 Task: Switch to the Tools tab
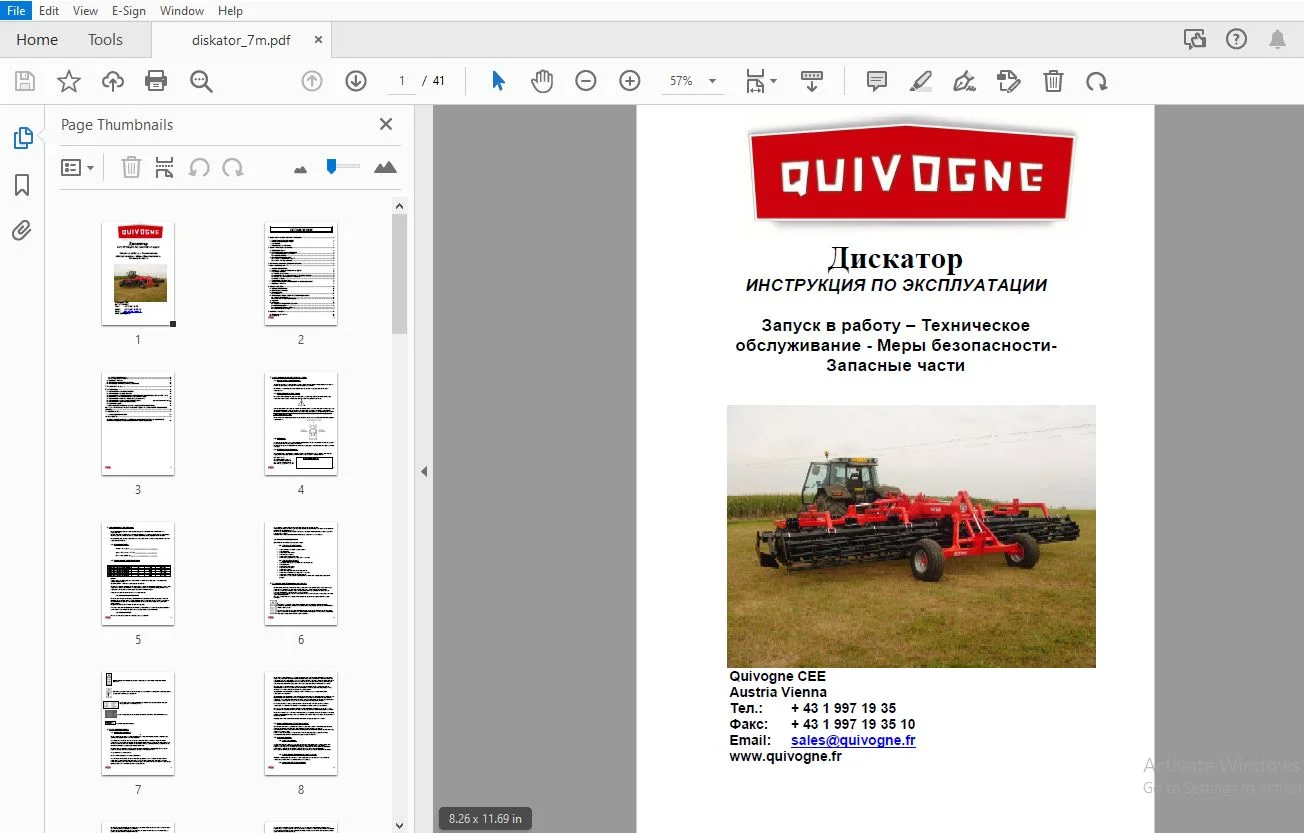105,40
